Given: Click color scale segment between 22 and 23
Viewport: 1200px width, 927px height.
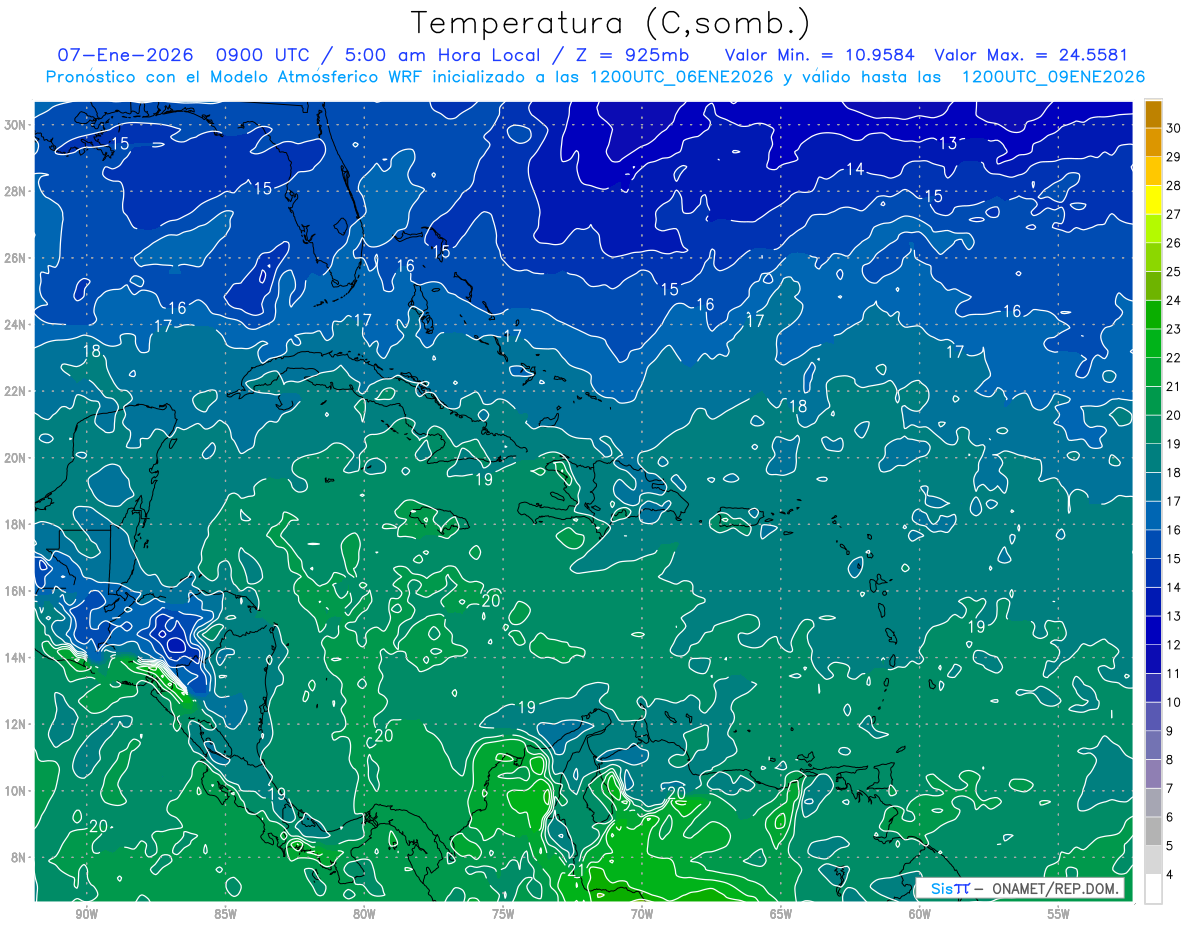Looking at the screenshot, I should point(1153,343).
